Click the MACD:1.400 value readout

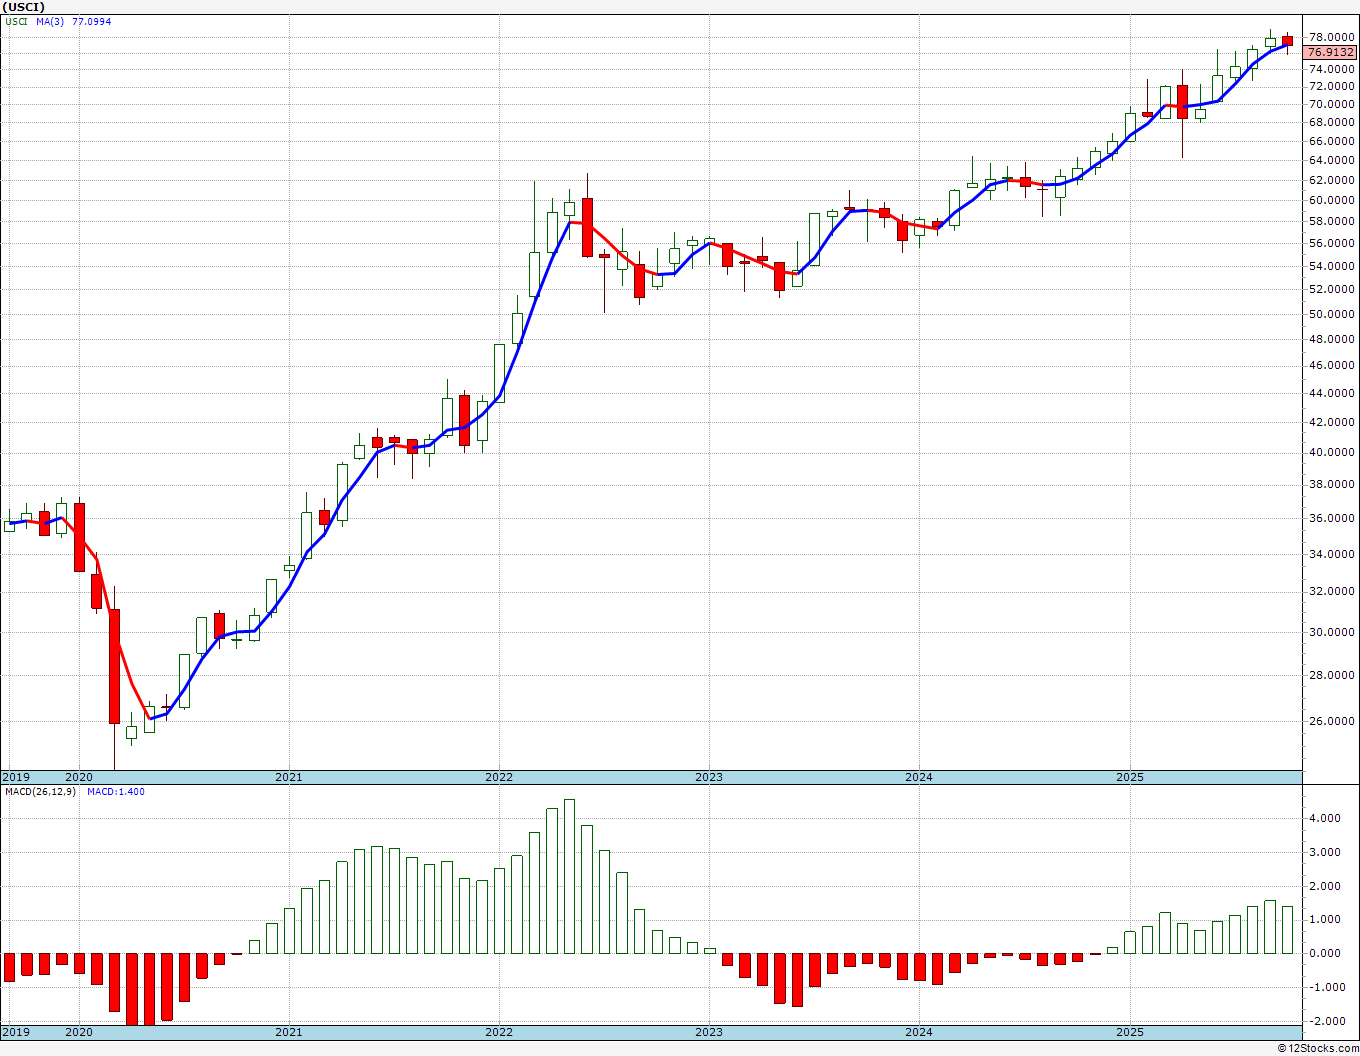pyautogui.click(x=115, y=792)
